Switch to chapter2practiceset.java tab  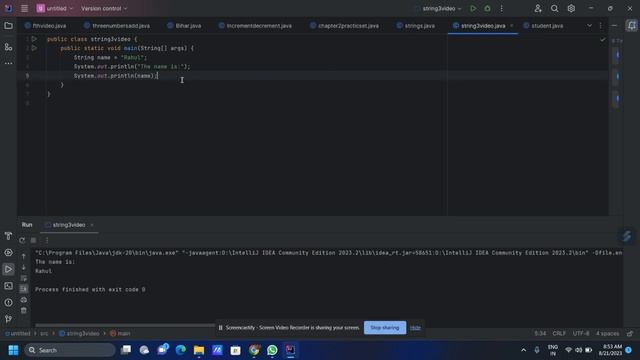[x=345, y=26]
